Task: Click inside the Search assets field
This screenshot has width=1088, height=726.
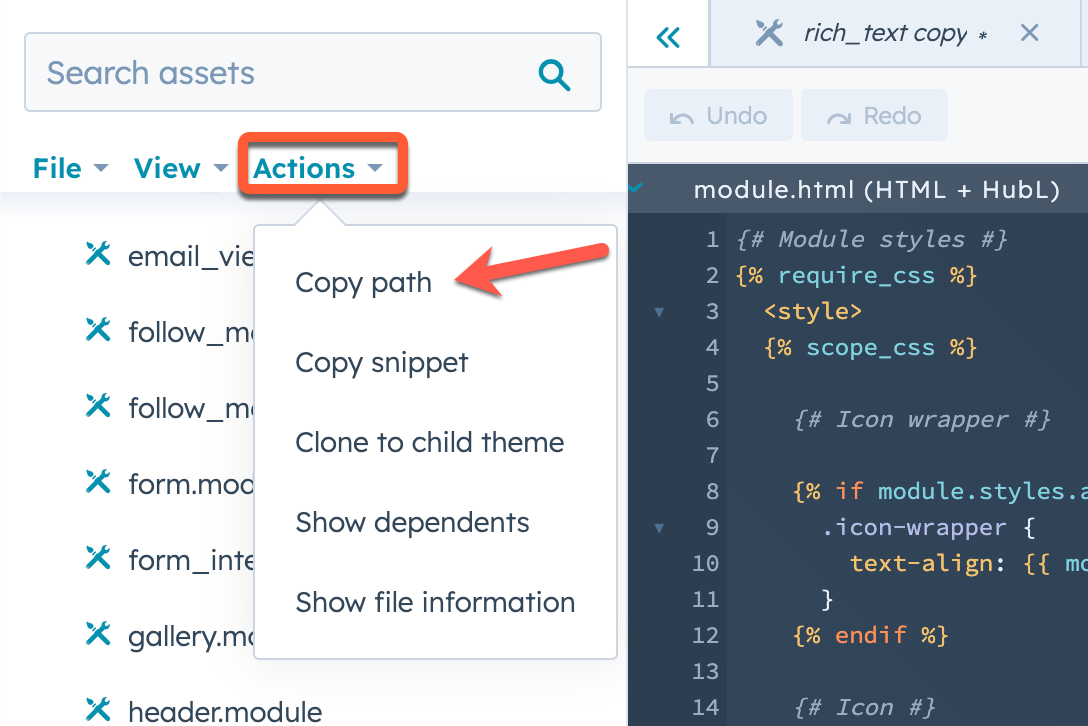Action: pos(250,72)
